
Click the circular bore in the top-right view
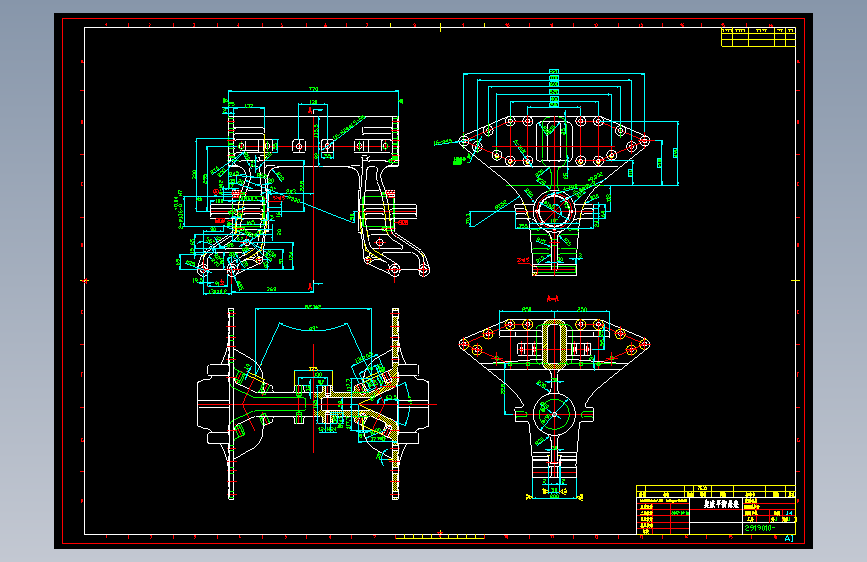[x=553, y=210]
